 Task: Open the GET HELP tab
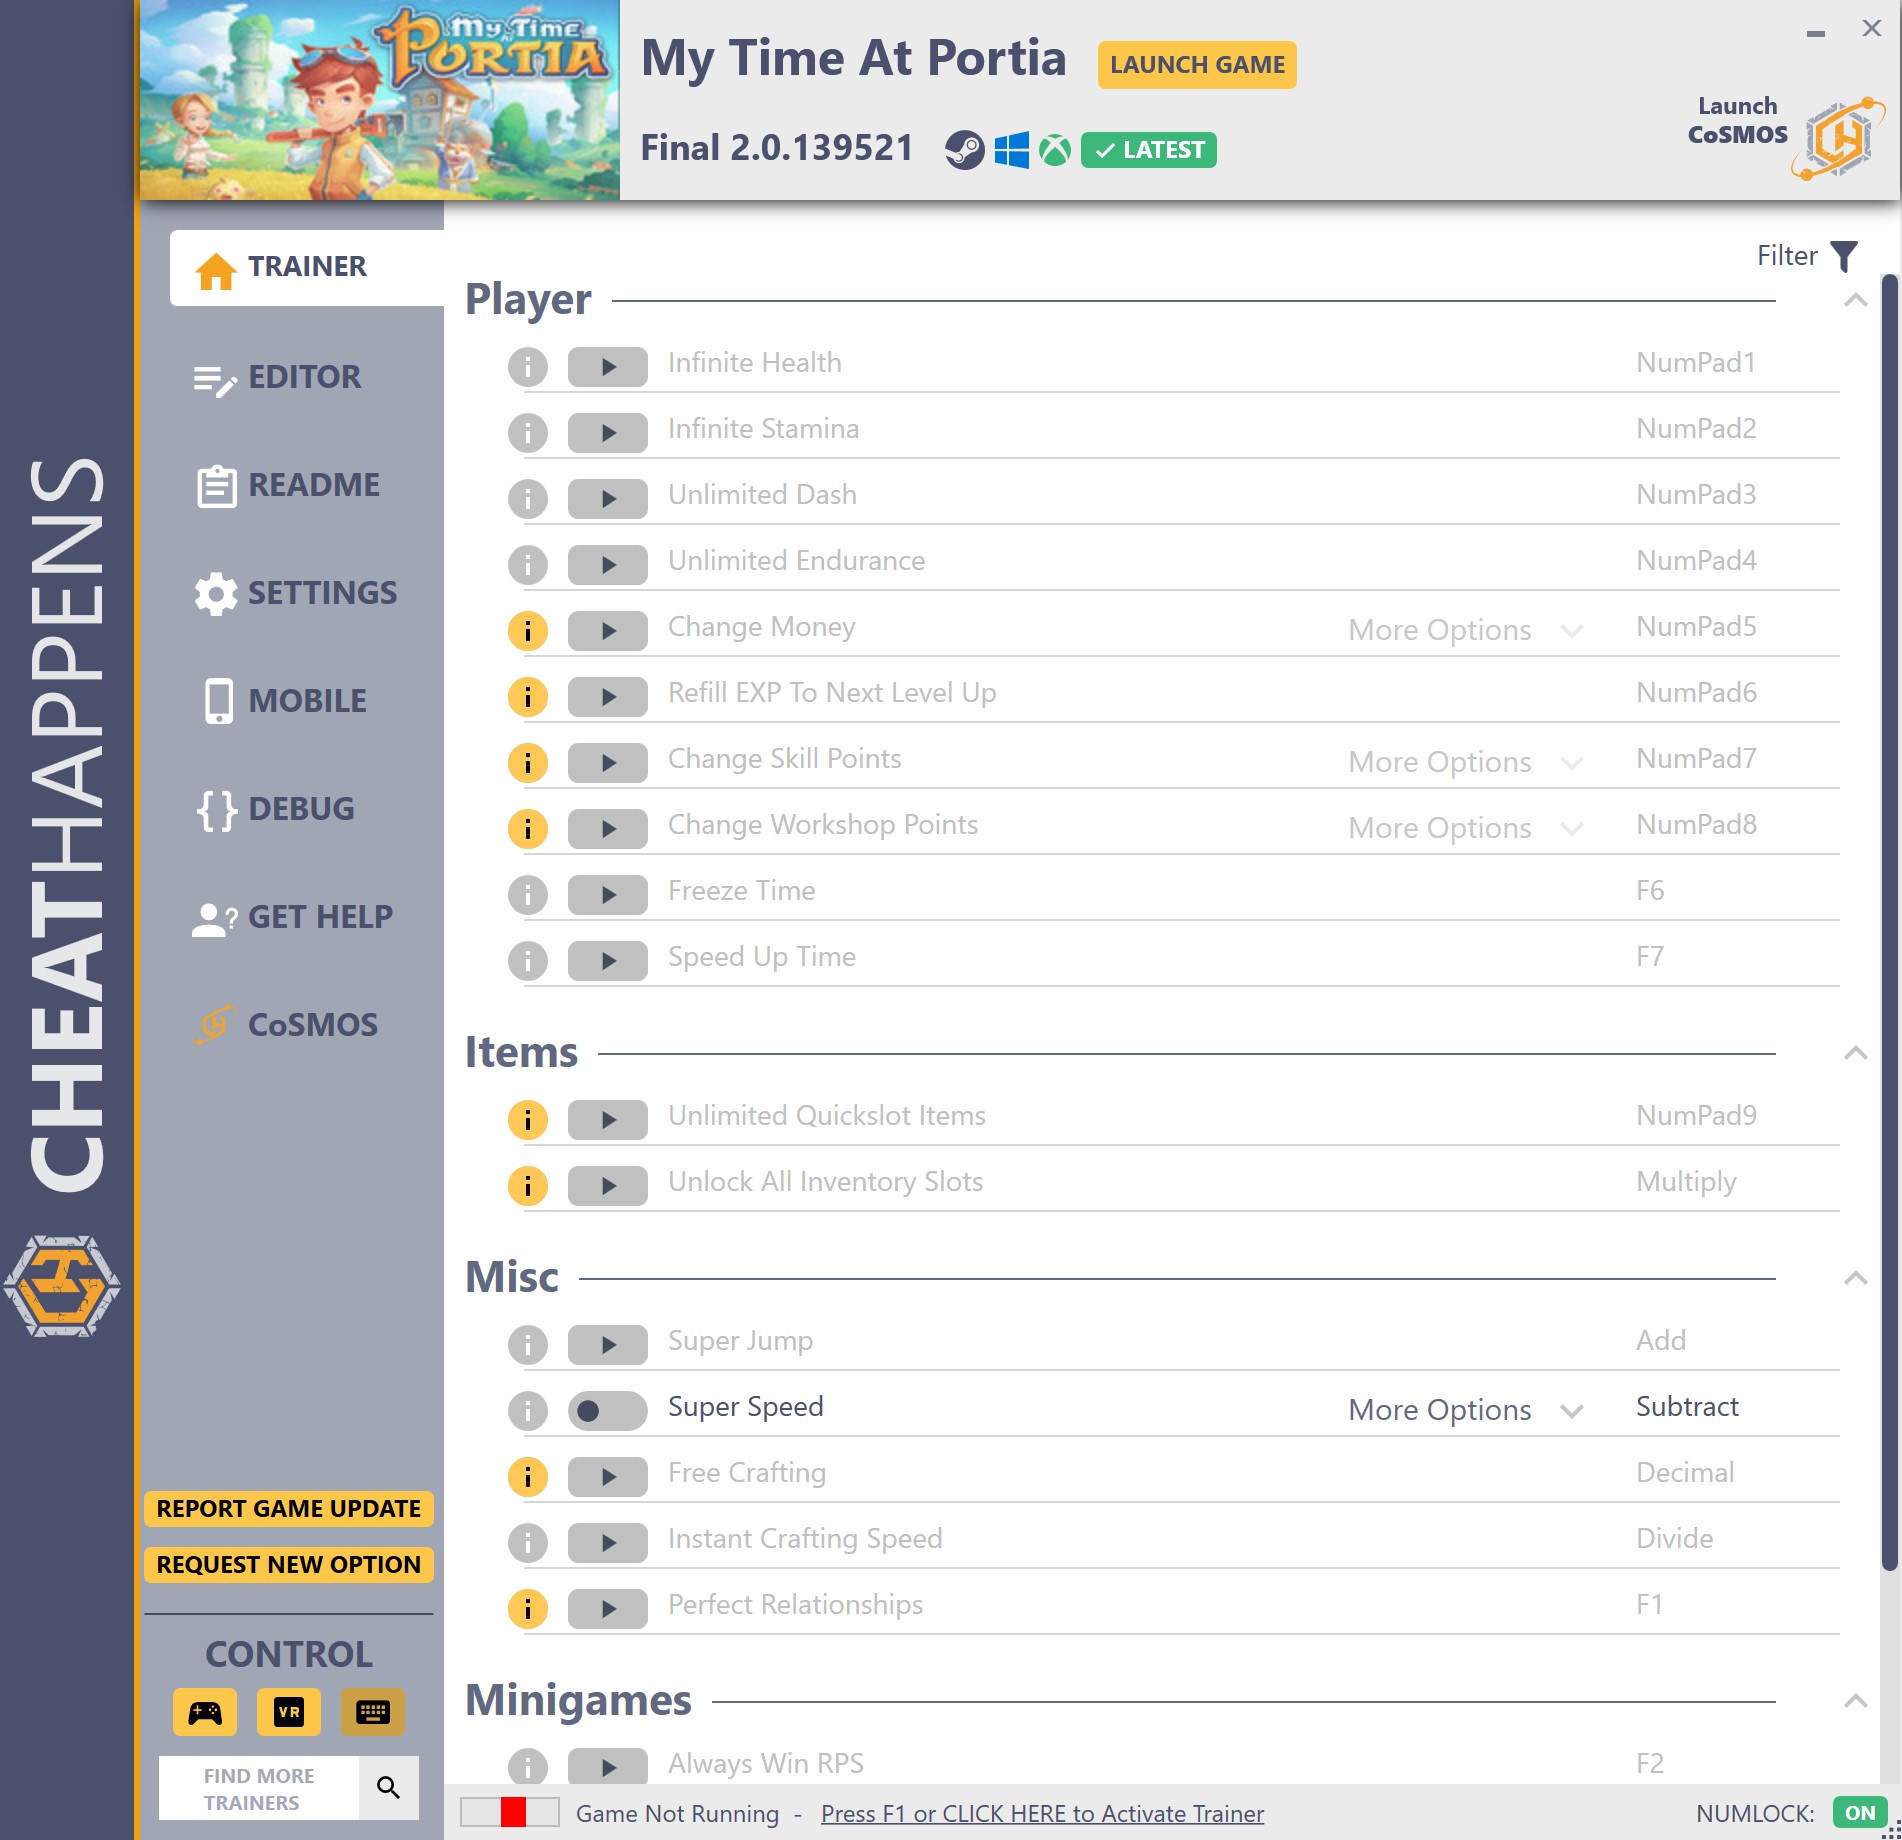pyautogui.click(x=290, y=917)
